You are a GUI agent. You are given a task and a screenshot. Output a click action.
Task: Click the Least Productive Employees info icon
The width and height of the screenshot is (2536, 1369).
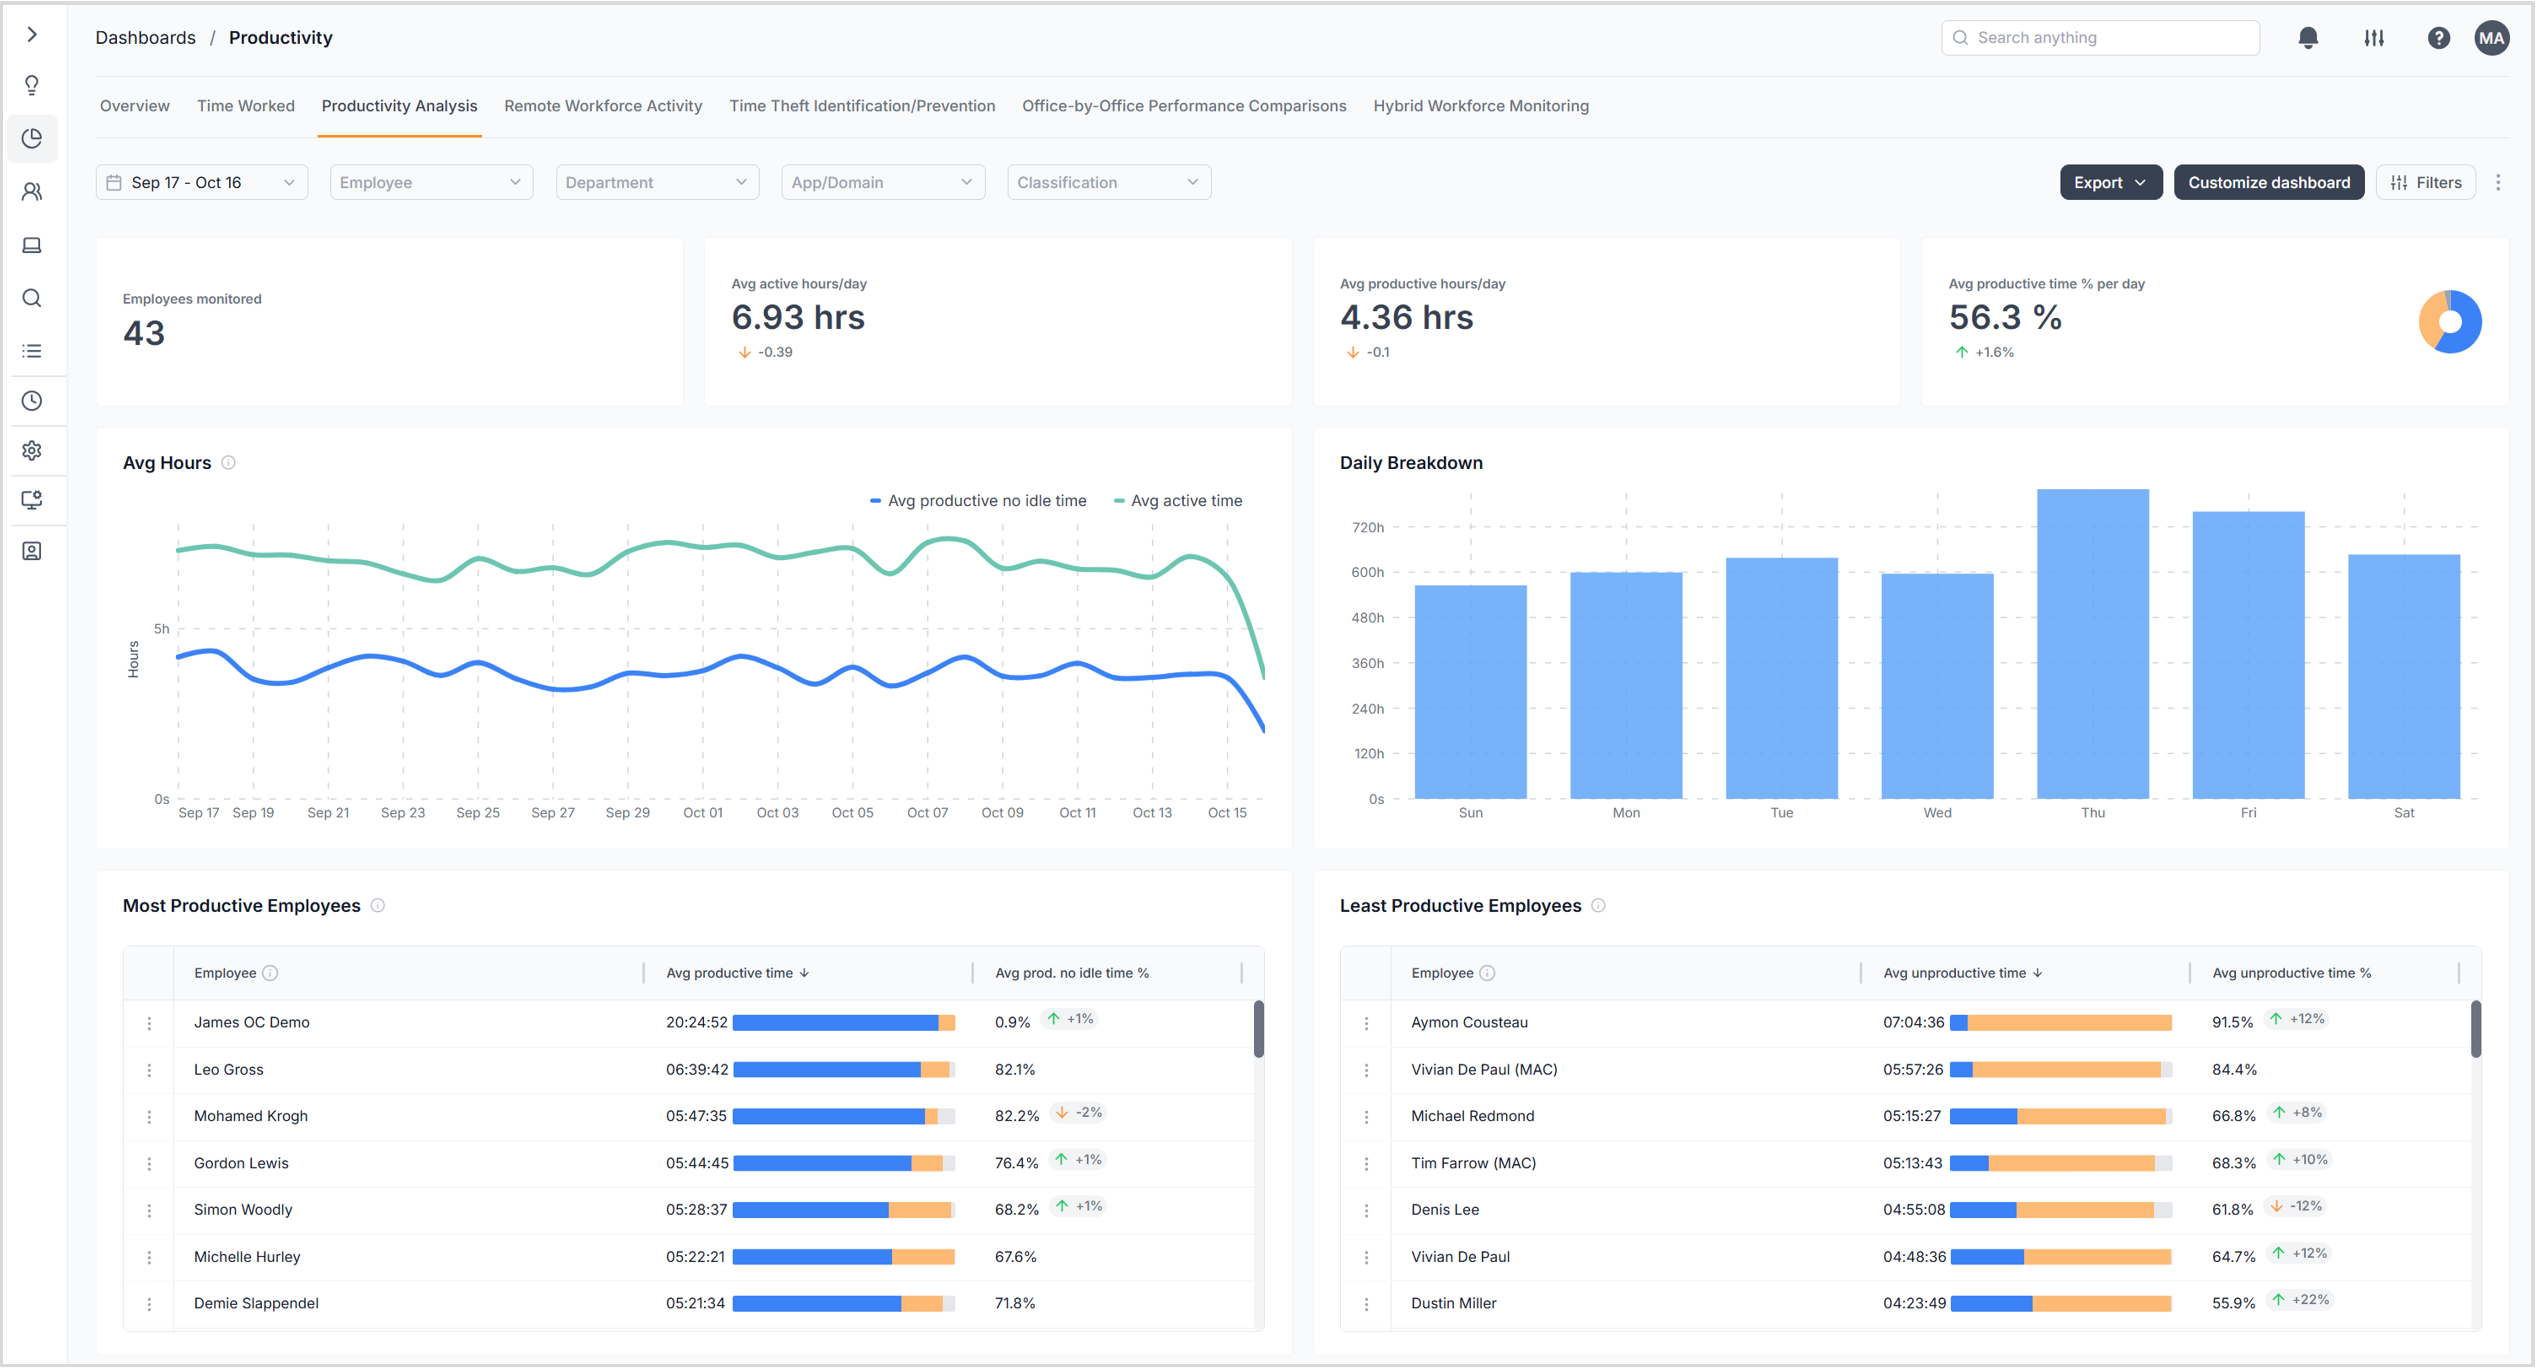1599,906
